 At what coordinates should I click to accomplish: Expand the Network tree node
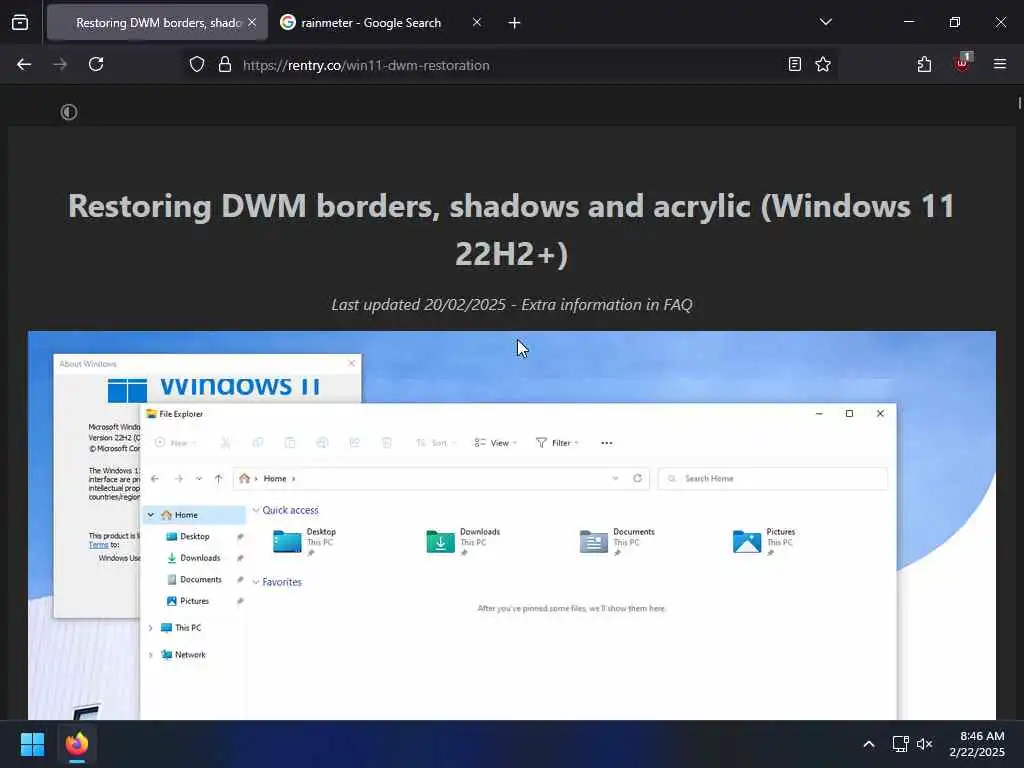(151, 654)
